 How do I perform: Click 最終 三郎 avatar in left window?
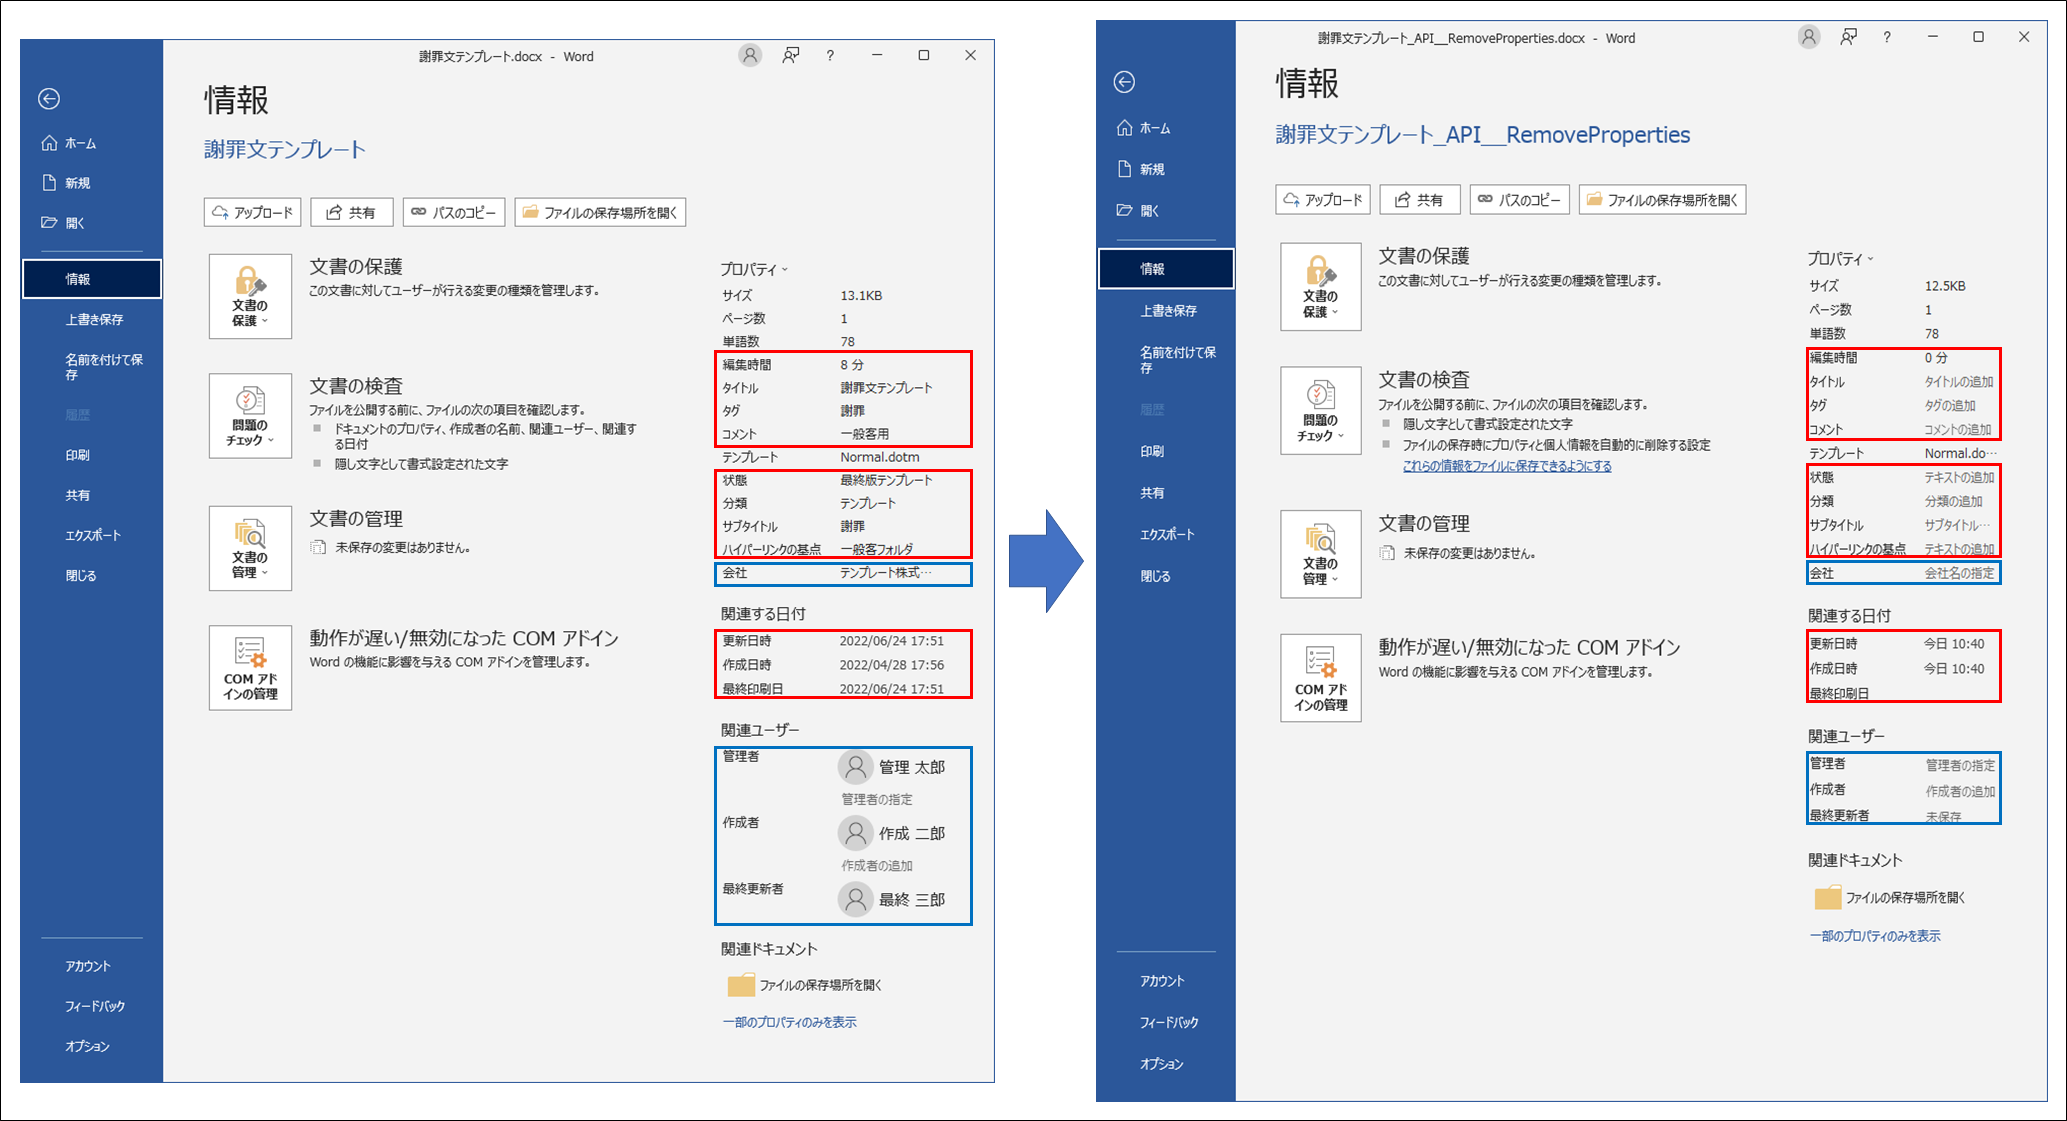[855, 899]
